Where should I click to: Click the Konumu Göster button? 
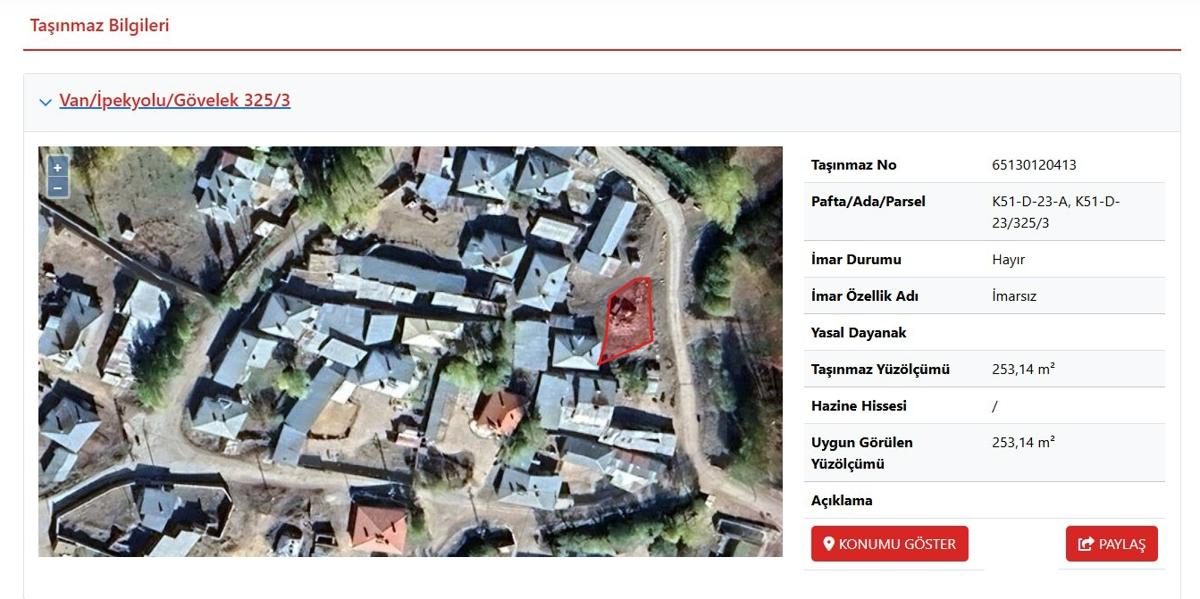tap(889, 544)
